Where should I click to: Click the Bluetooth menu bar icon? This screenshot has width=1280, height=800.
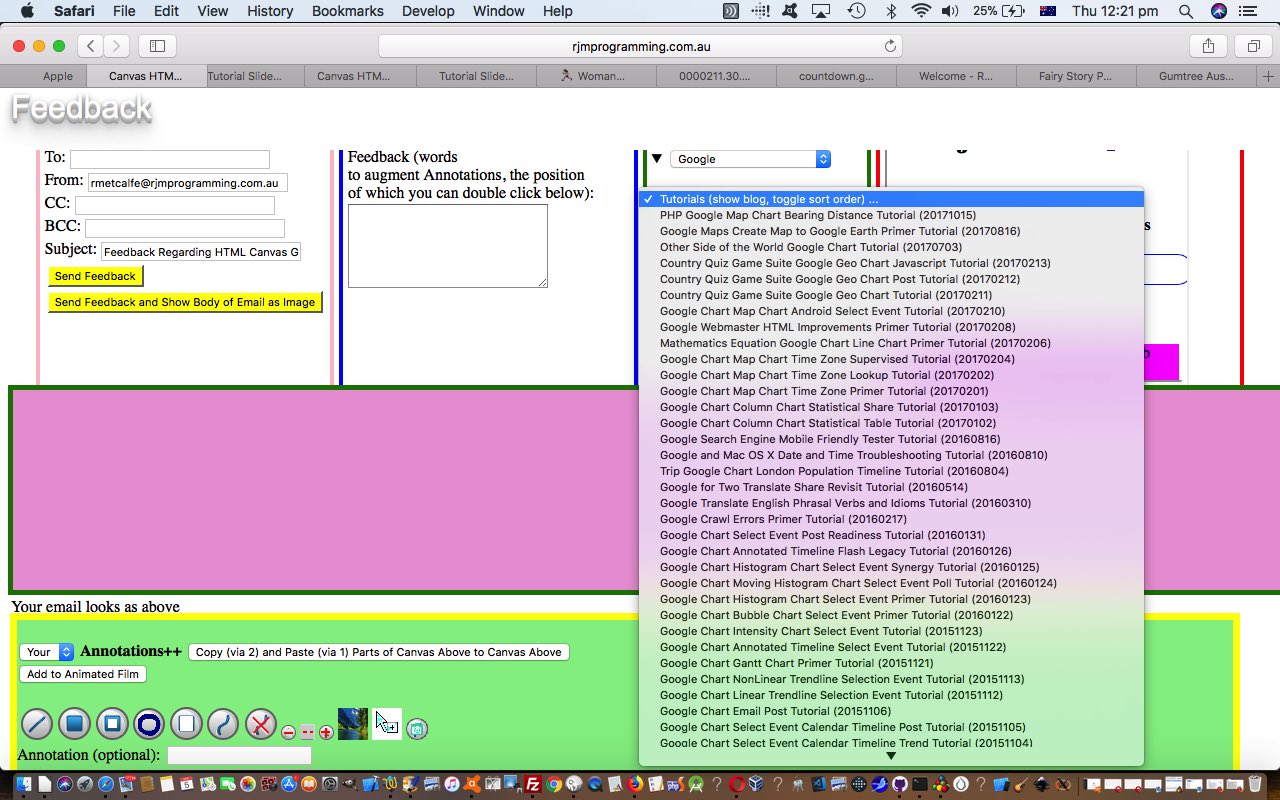point(890,11)
